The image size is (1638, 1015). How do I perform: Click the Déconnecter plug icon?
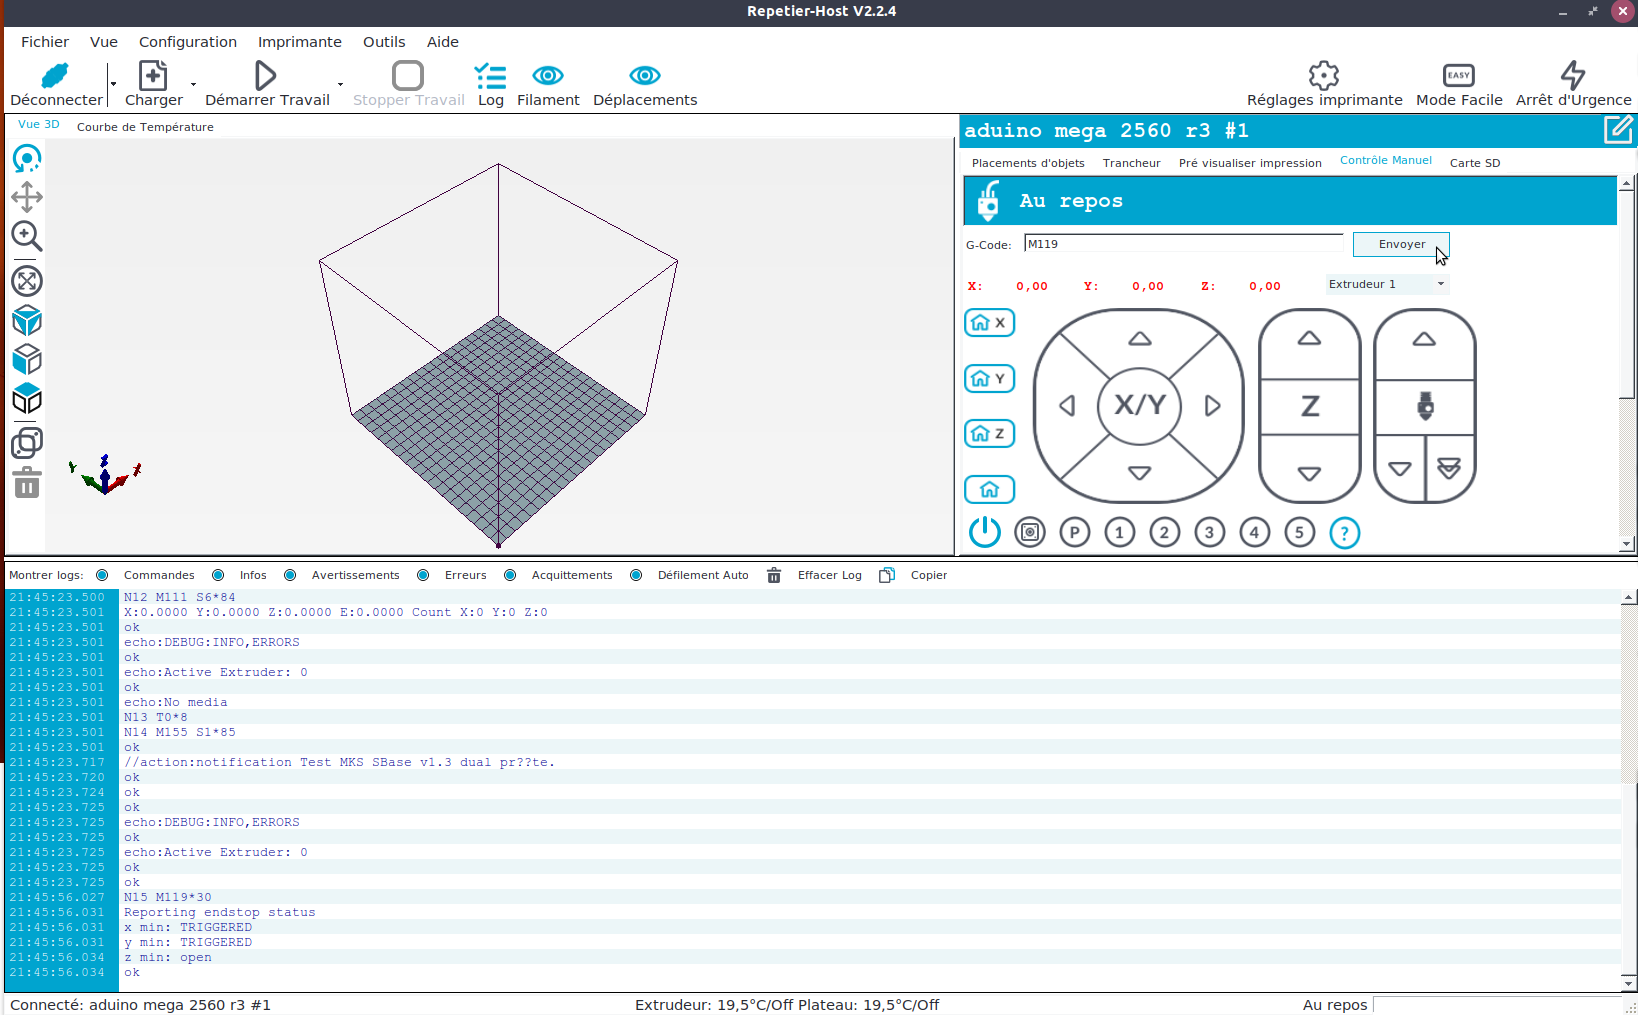(x=55, y=76)
